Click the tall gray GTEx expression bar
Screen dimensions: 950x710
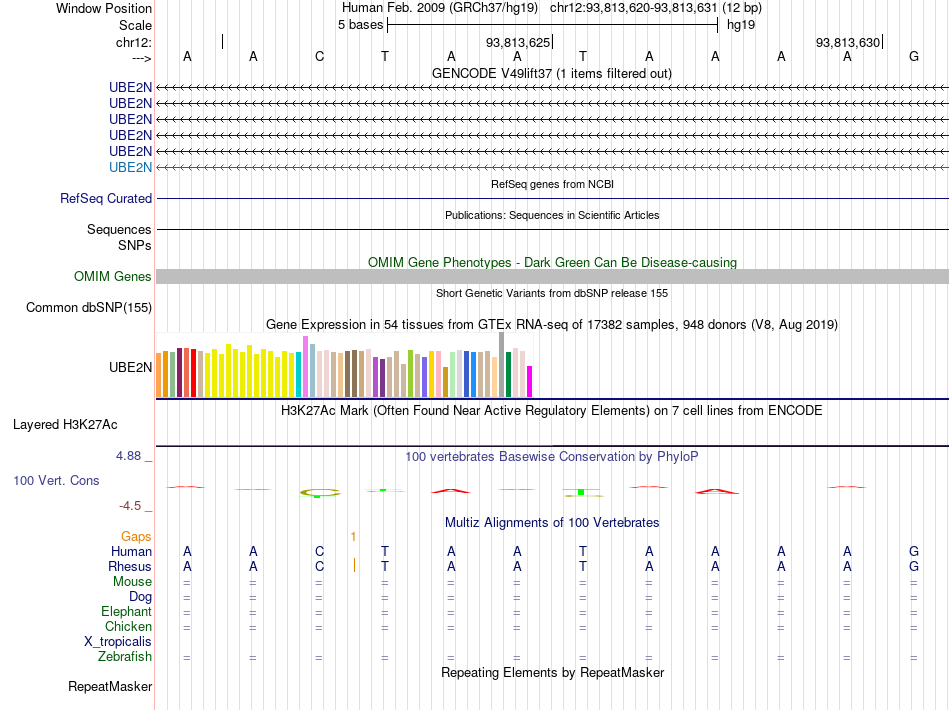[502, 365]
